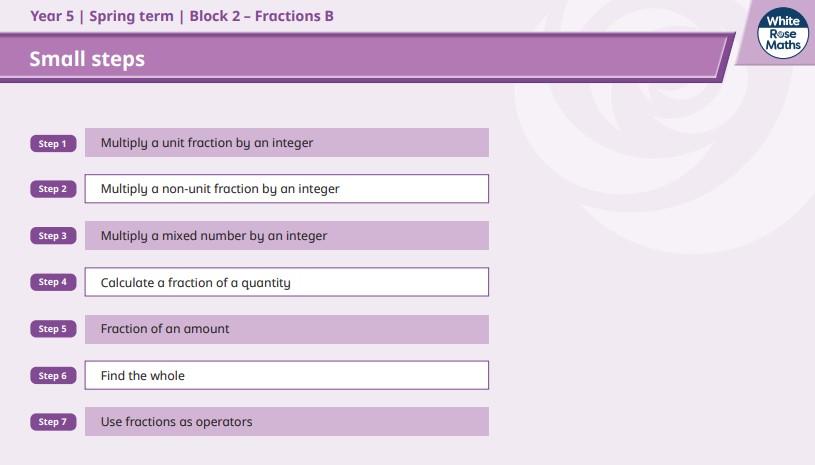815x465 pixels.
Task: Go to 'Multiply a mixed number by an integer'
Action: (287, 236)
